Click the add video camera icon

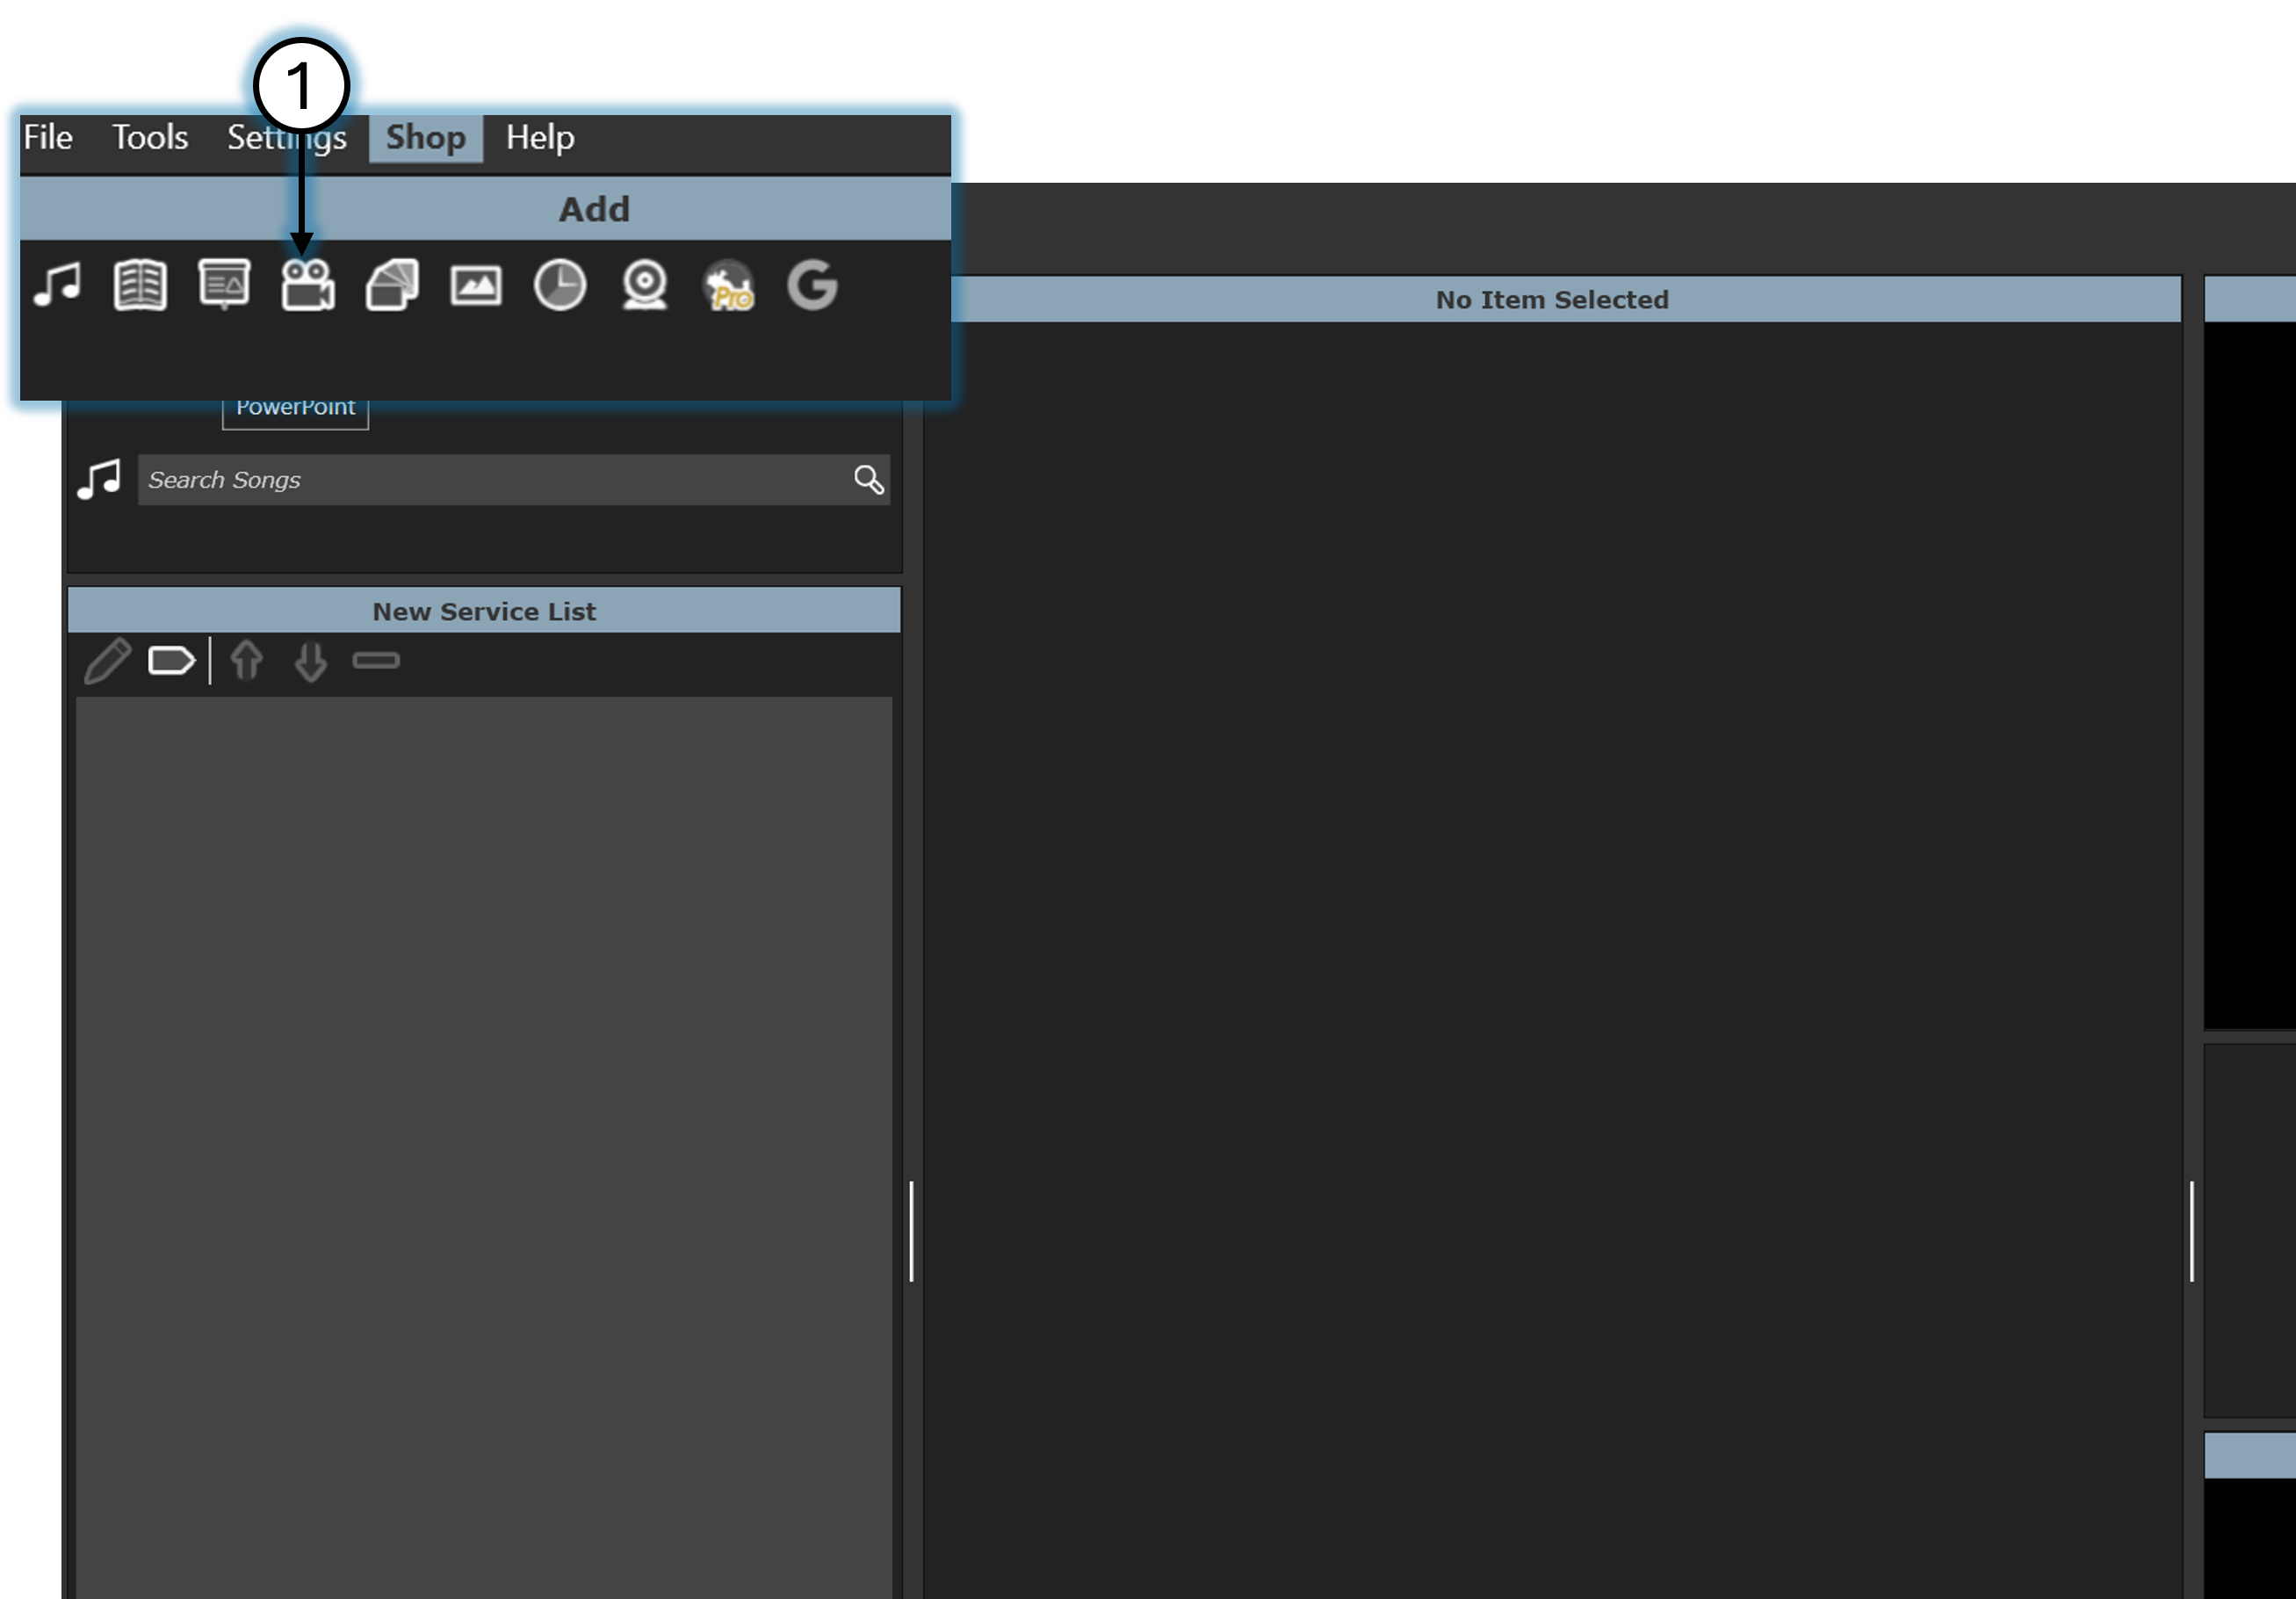(x=308, y=286)
